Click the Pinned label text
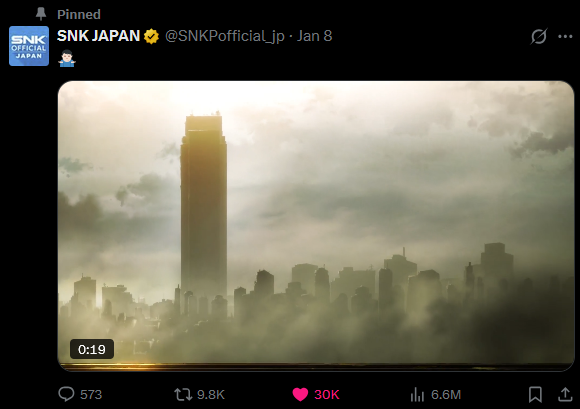Screen dimensions: 580x409 [79, 14]
